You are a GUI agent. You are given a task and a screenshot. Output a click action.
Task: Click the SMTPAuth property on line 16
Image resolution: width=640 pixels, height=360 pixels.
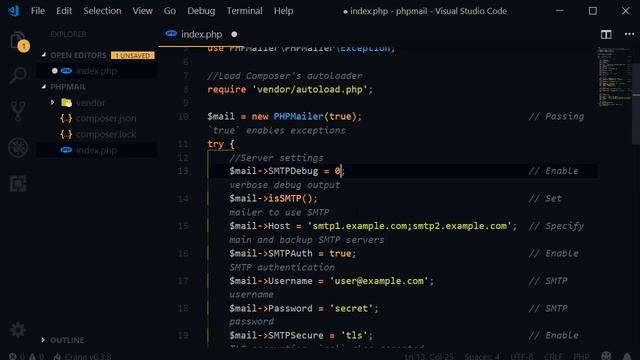click(290, 253)
